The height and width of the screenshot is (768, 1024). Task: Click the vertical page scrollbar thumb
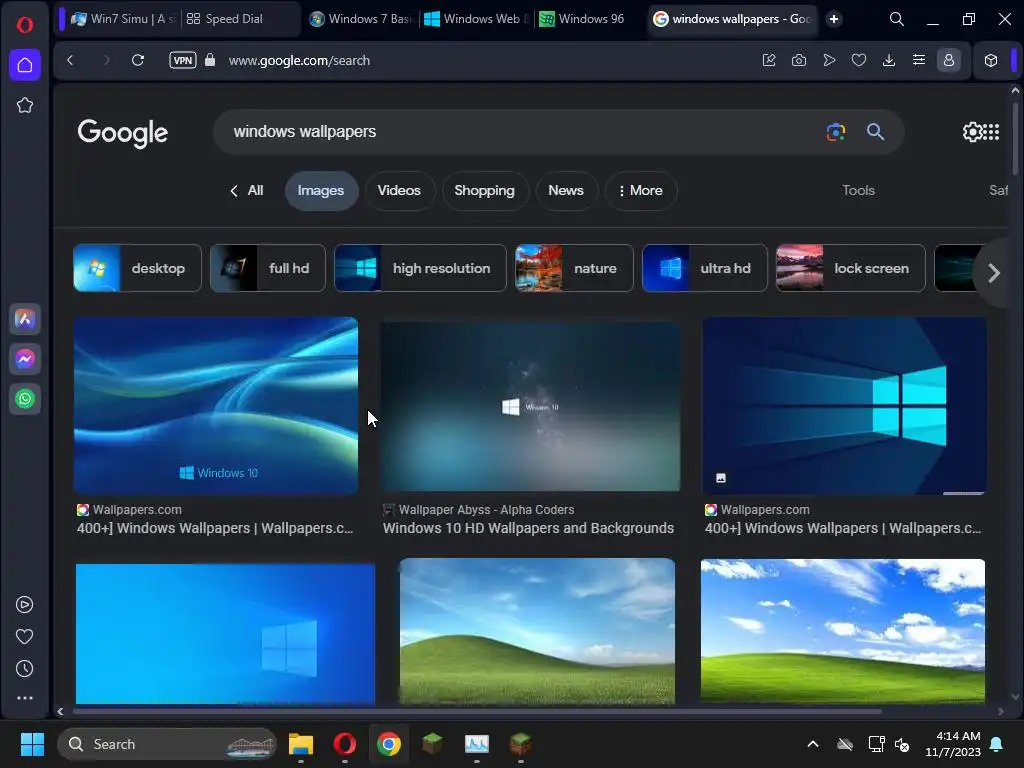tap(1015, 137)
